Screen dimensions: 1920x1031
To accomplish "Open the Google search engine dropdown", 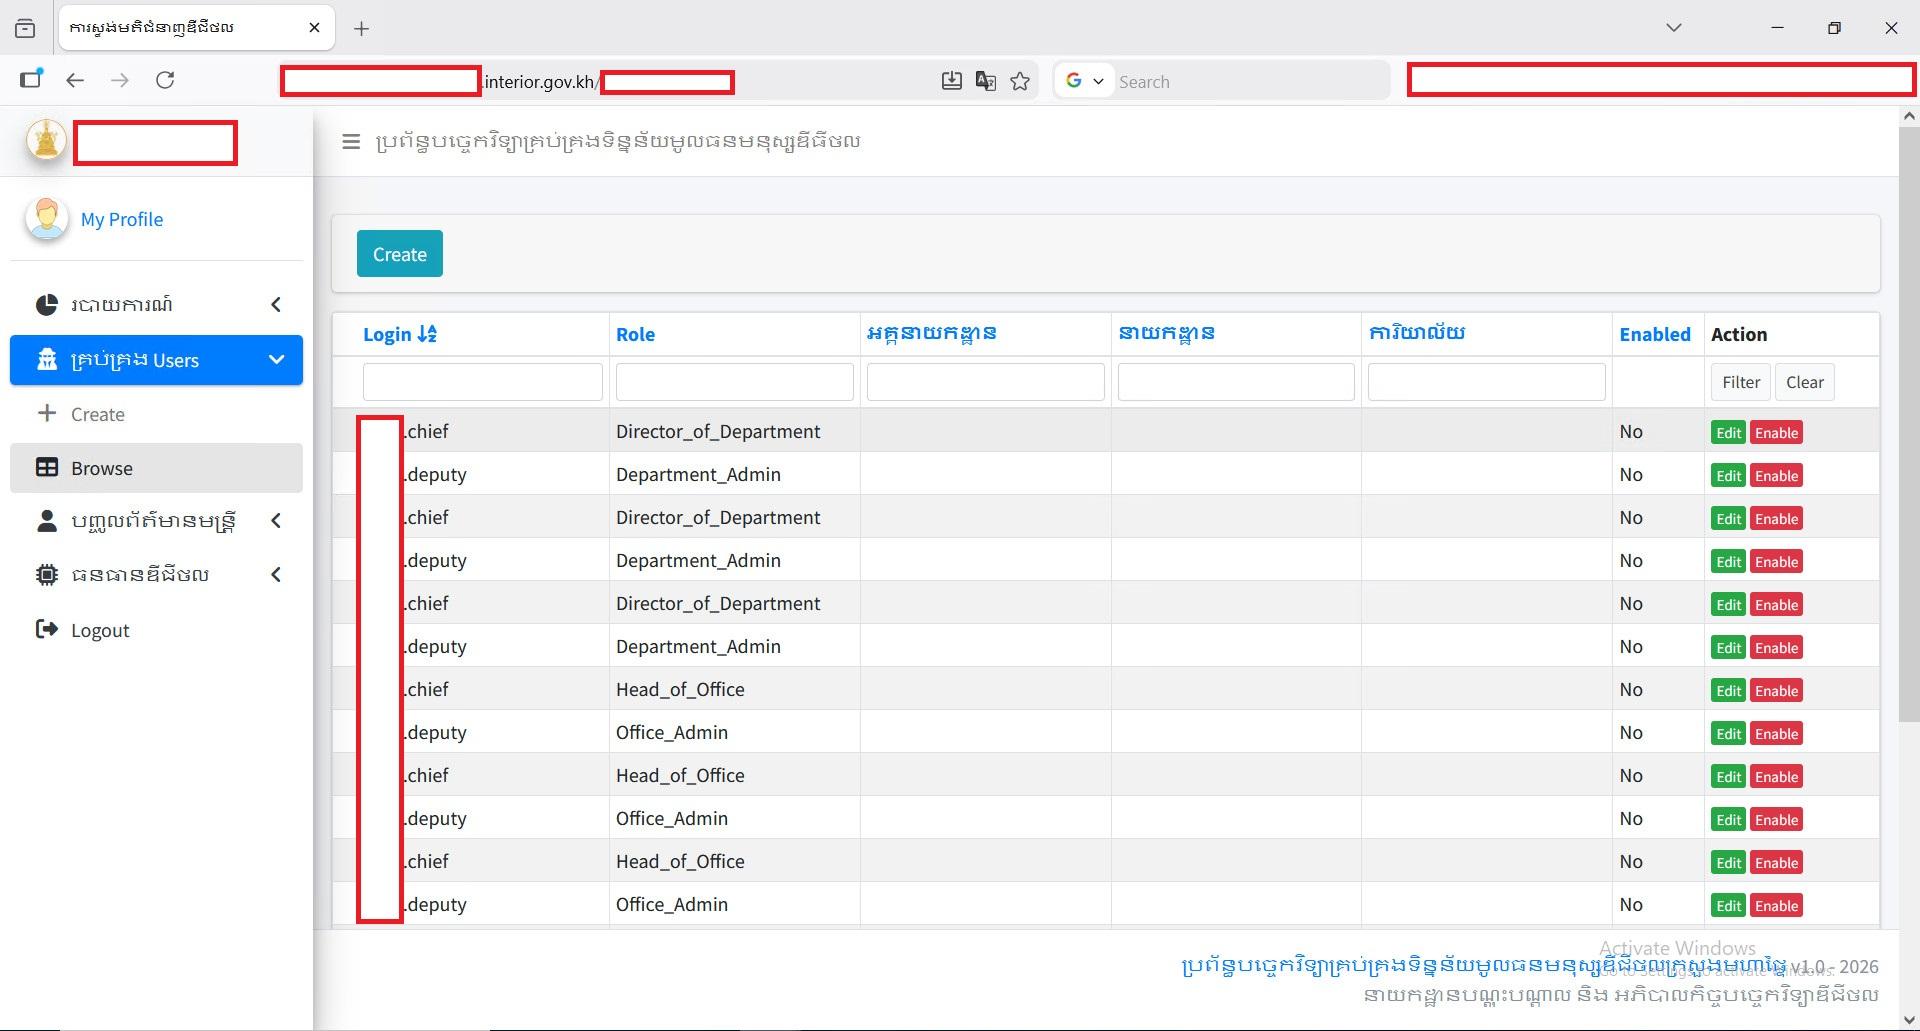I will pos(1084,81).
